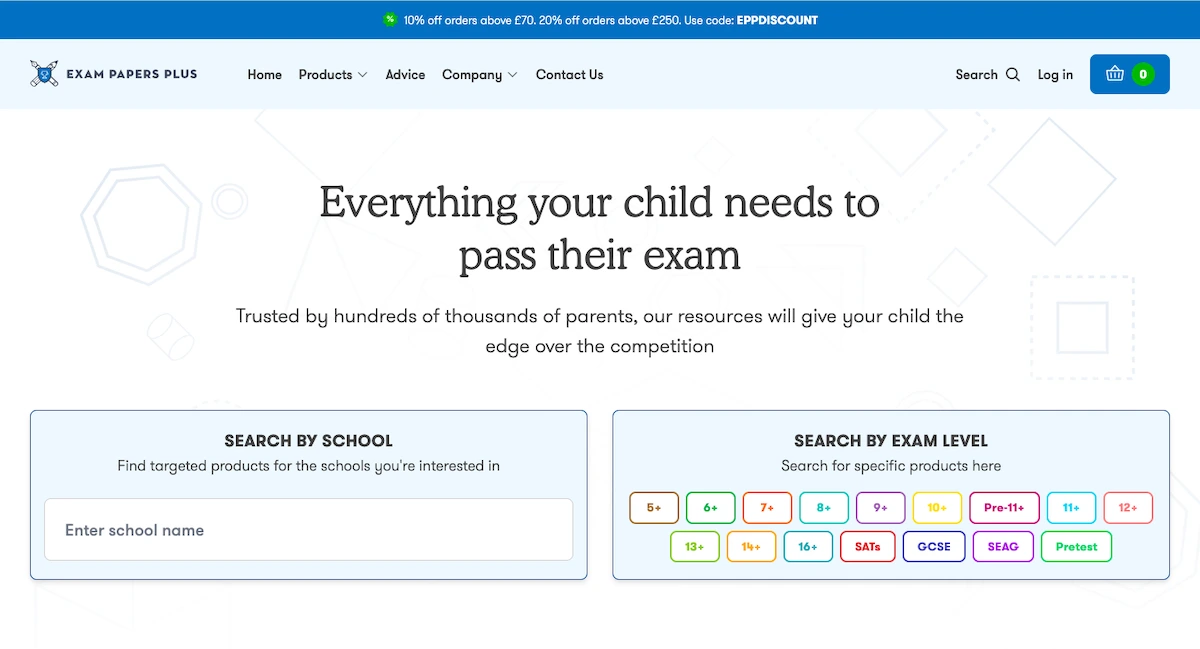1200x649 pixels.
Task: Select the GCSE exam level
Action: coord(934,547)
